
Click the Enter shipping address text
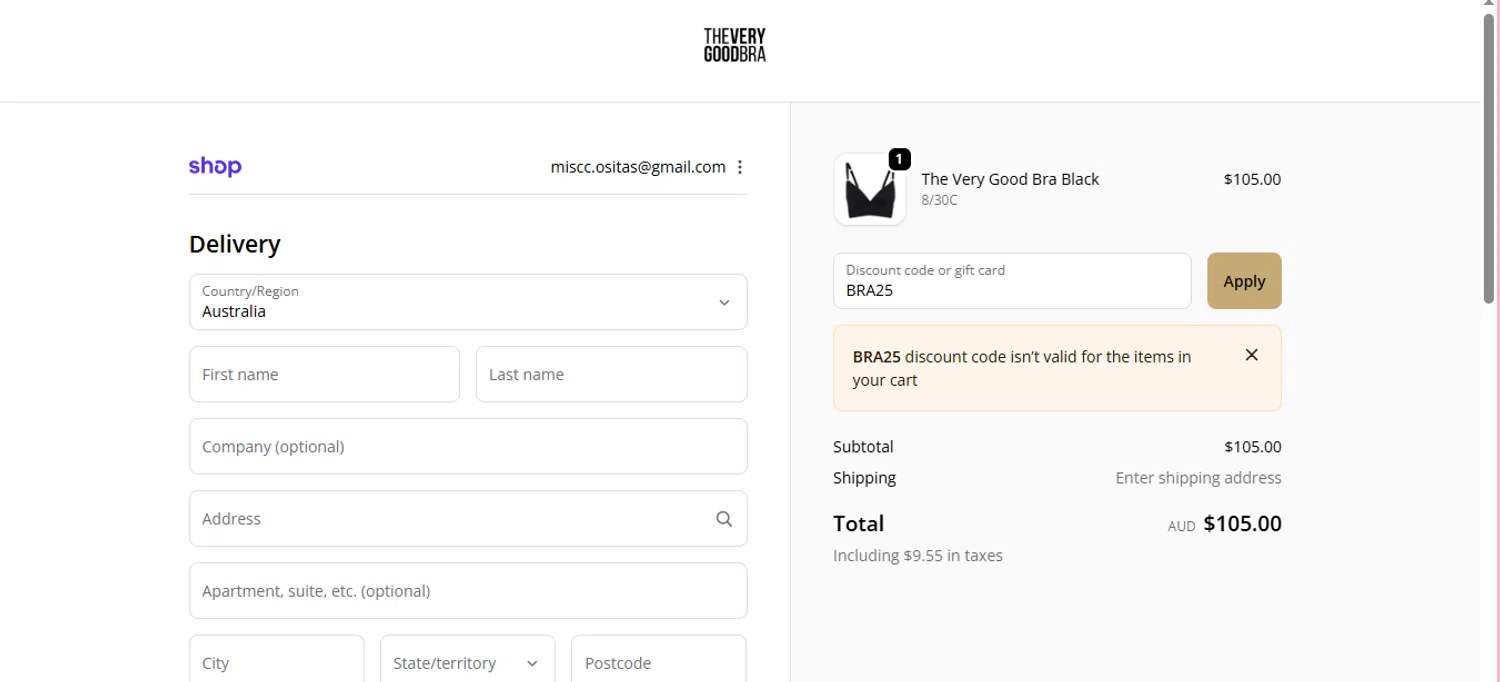pyautogui.click(x=1198, y=478)
